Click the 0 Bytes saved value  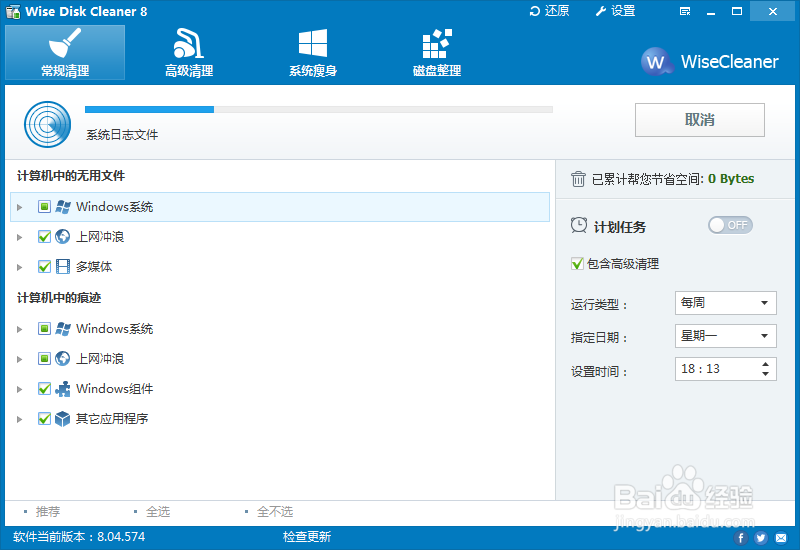(x=731, y=179)
